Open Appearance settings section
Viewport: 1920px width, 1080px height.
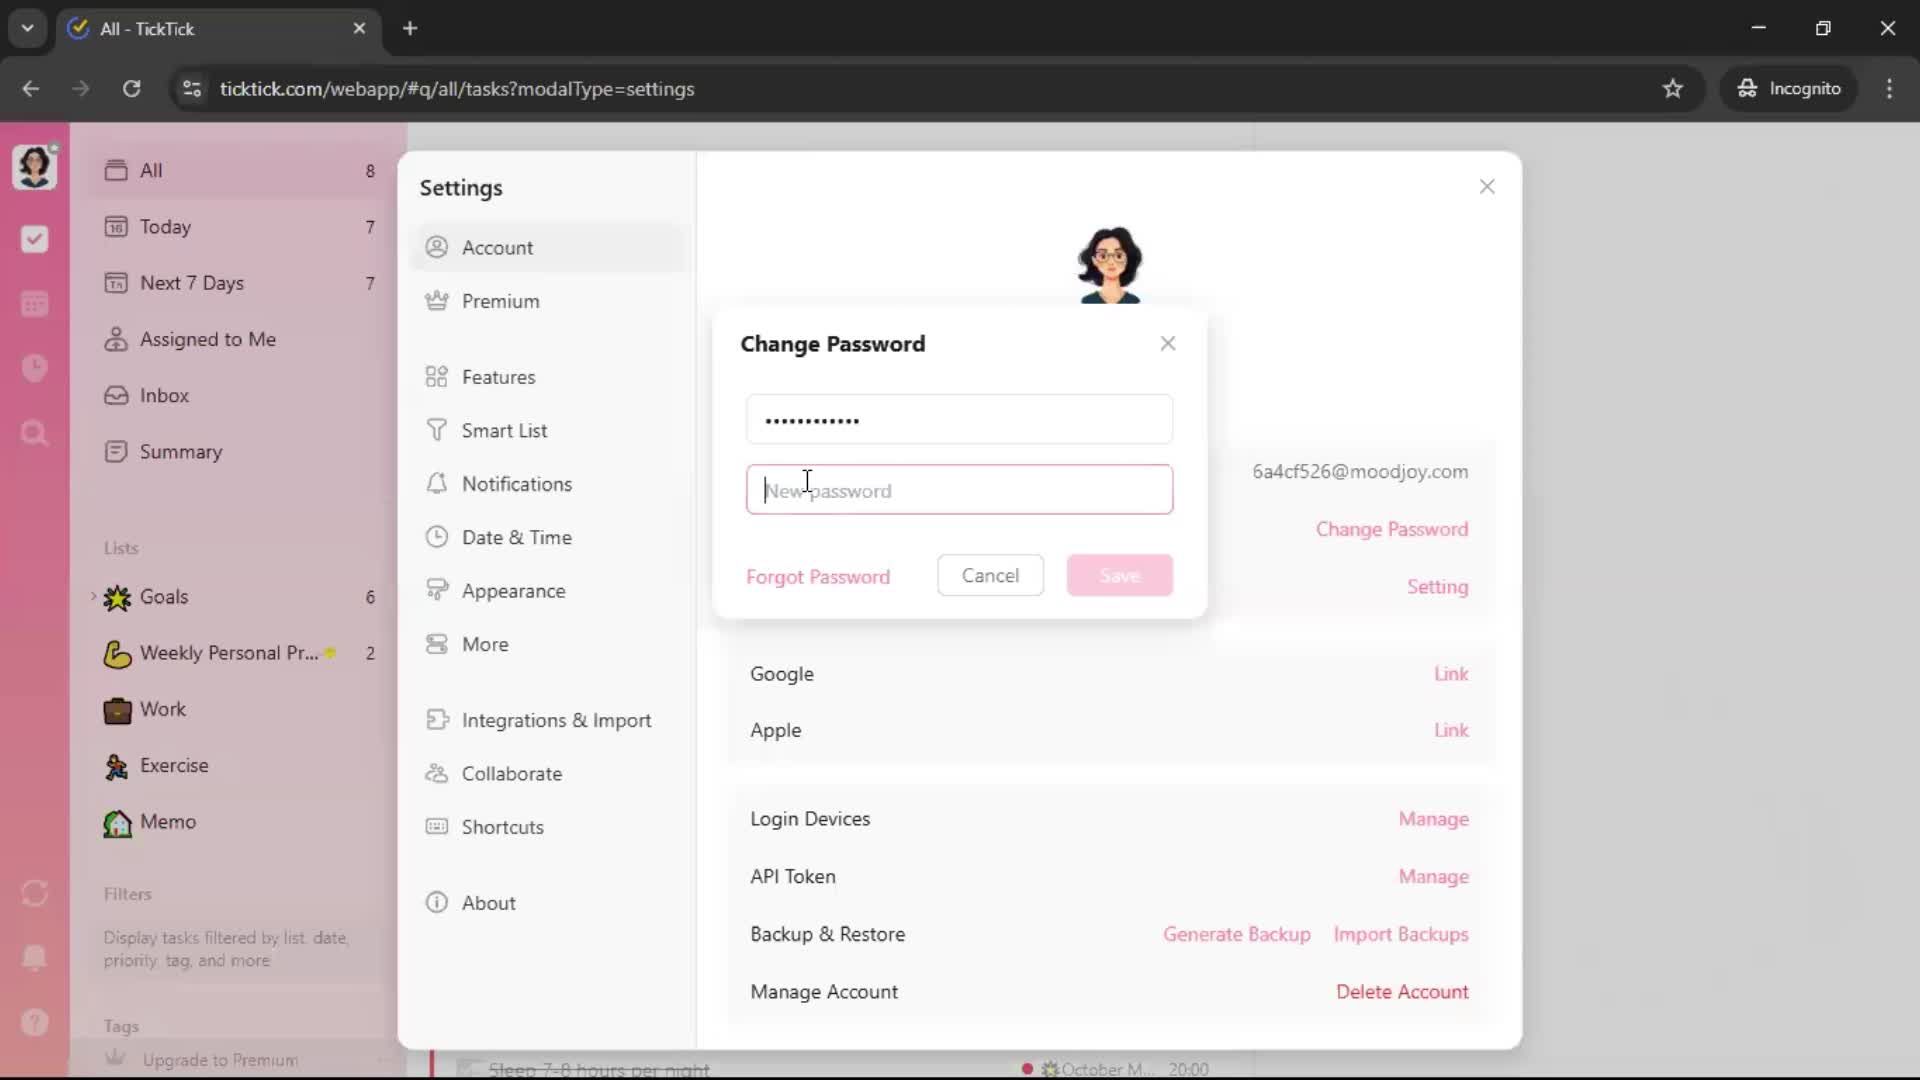tap(513, 591)
